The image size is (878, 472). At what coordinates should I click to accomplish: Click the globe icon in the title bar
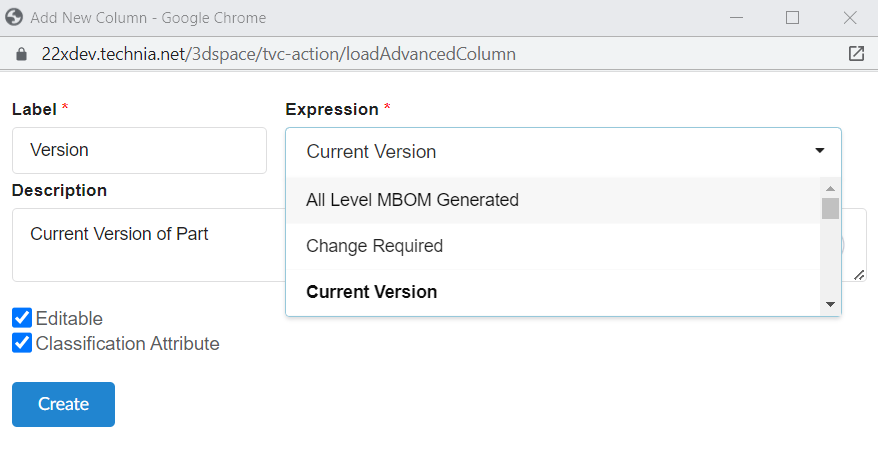click(x=14, y=17)
